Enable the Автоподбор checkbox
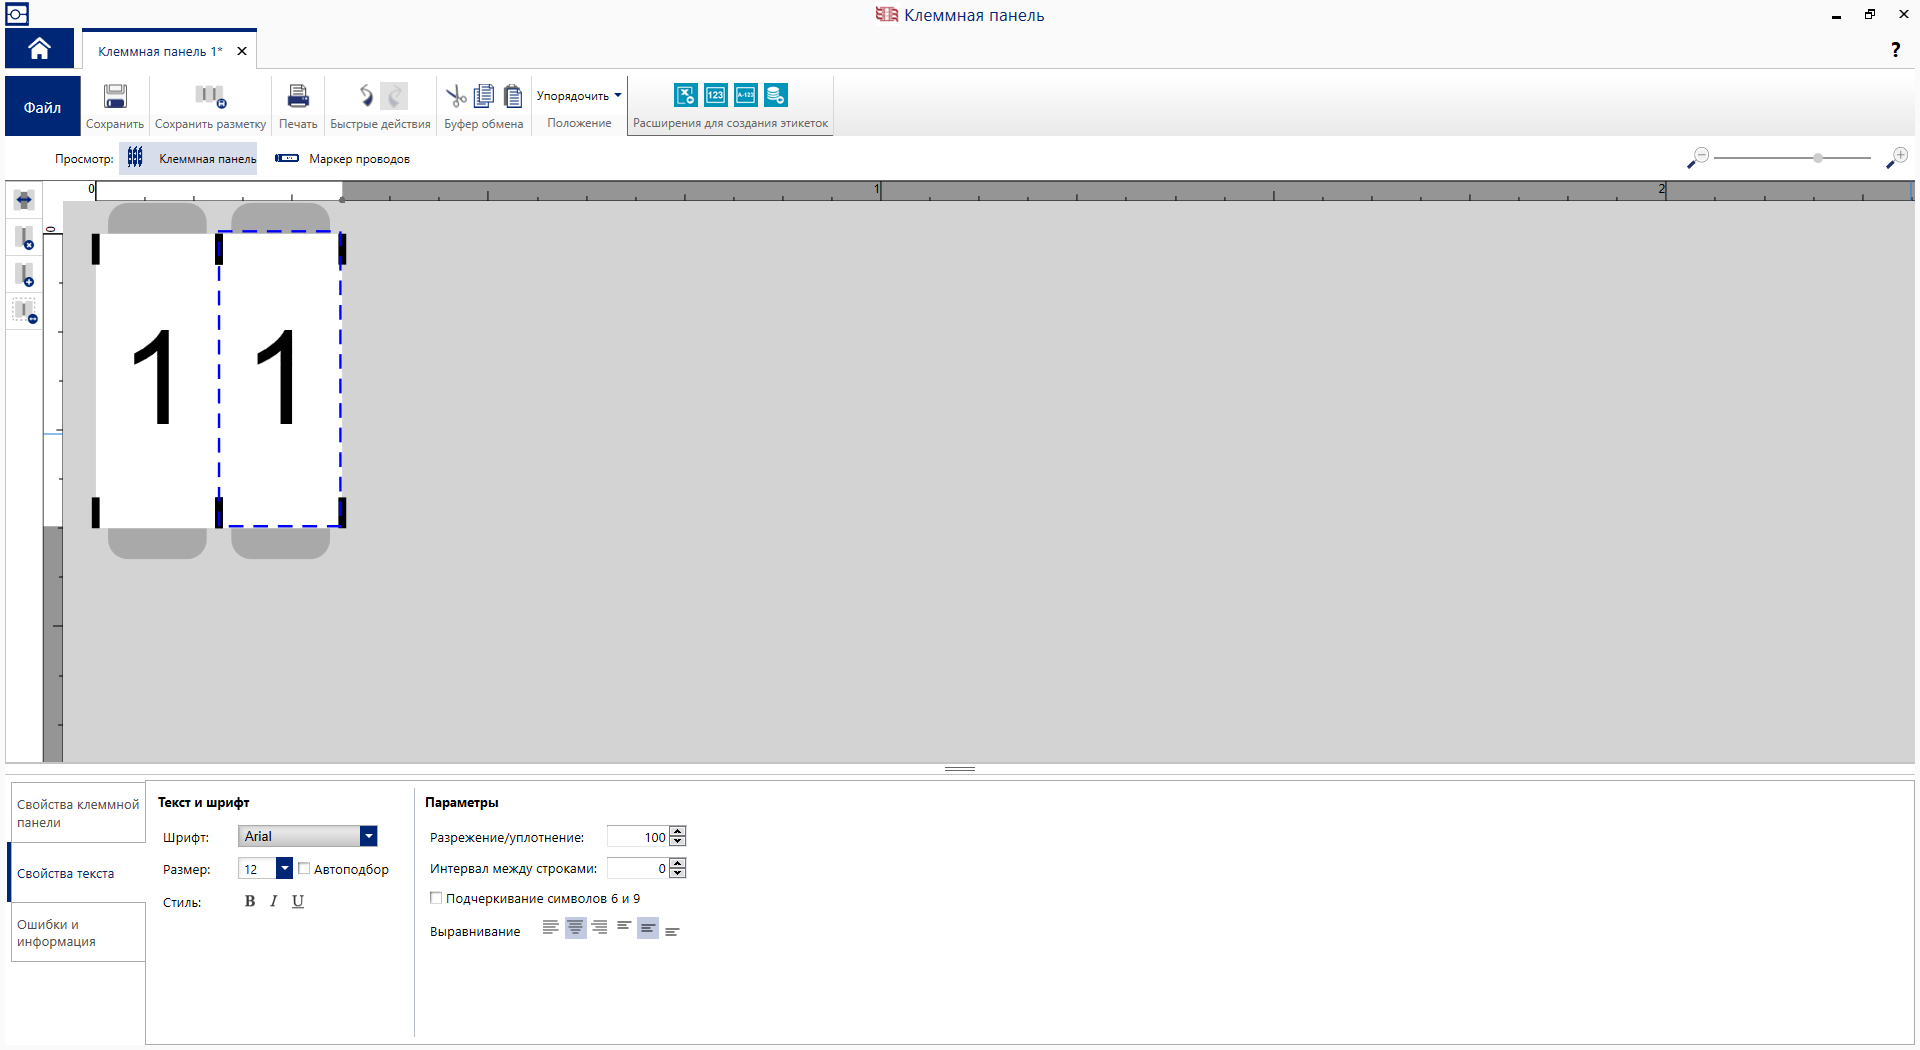 click(304, 869)
